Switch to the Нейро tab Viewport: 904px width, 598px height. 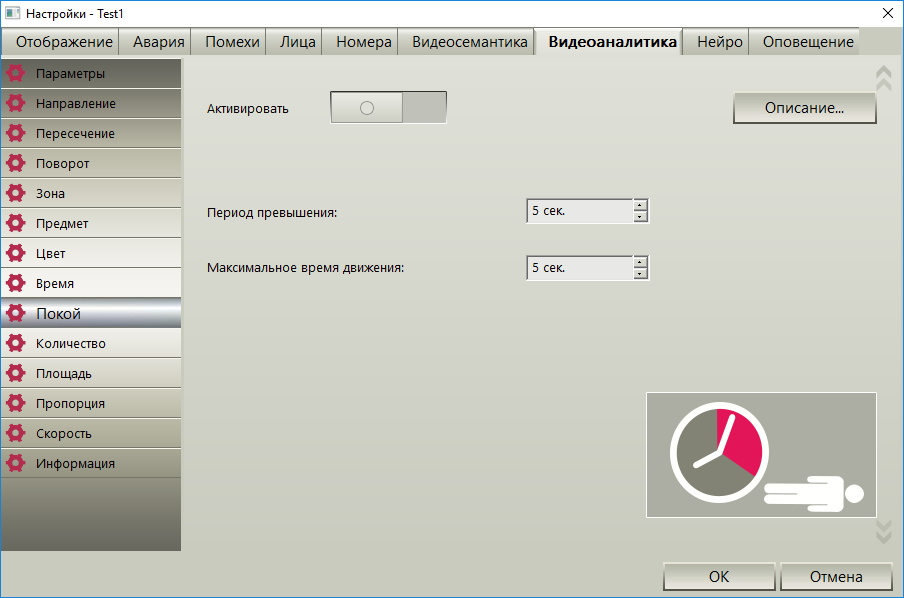[719, 42]
